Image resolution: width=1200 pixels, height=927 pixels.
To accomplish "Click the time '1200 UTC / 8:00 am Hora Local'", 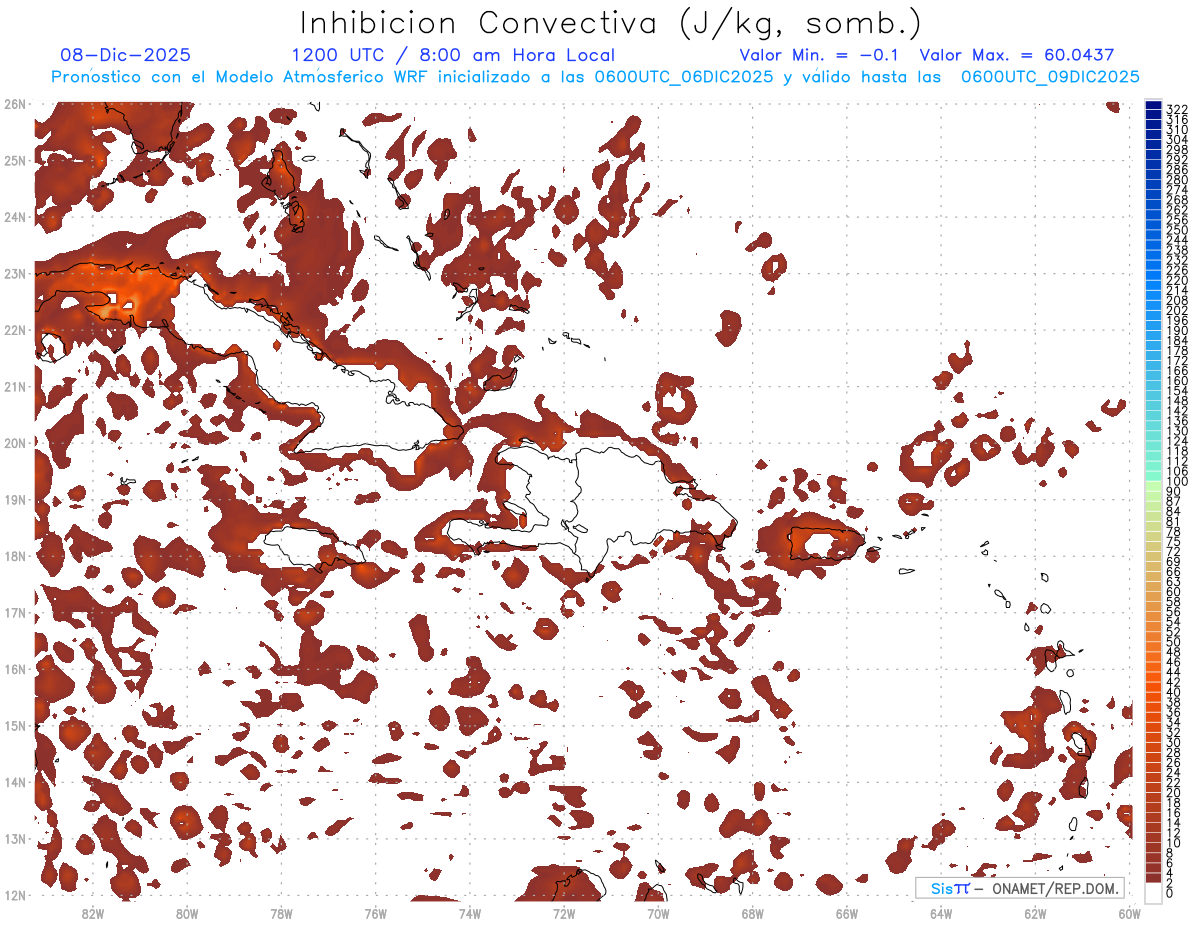I will click(453, 55).
